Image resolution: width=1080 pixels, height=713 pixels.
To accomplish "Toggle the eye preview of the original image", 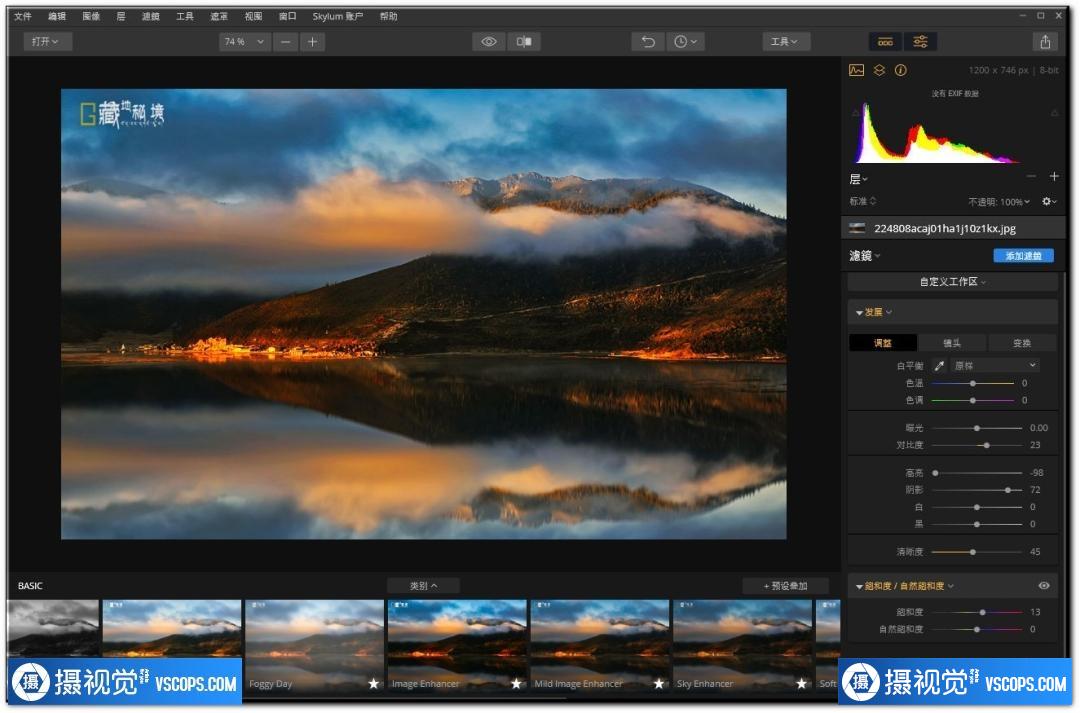I will pyautogui.click(x=489, y=42).
